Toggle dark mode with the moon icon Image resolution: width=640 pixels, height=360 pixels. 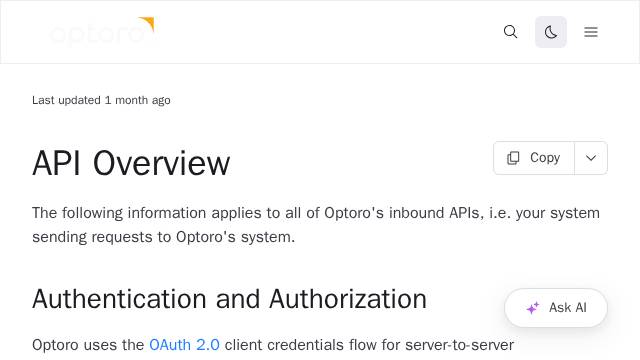tap(551, 32)
